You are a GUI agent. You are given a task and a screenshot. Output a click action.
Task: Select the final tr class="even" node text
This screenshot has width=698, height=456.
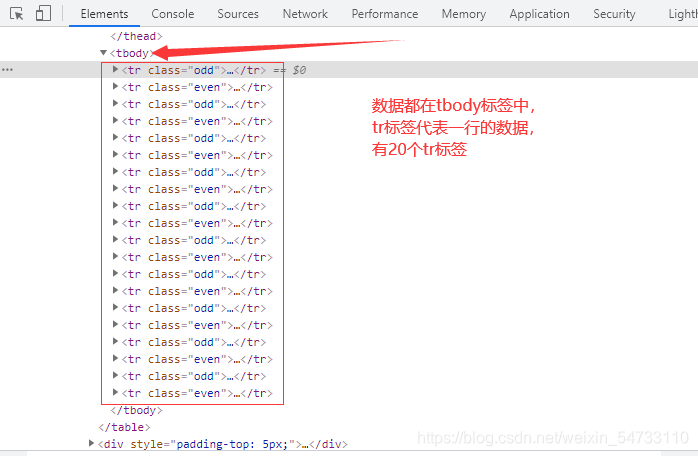pos(197,393)
